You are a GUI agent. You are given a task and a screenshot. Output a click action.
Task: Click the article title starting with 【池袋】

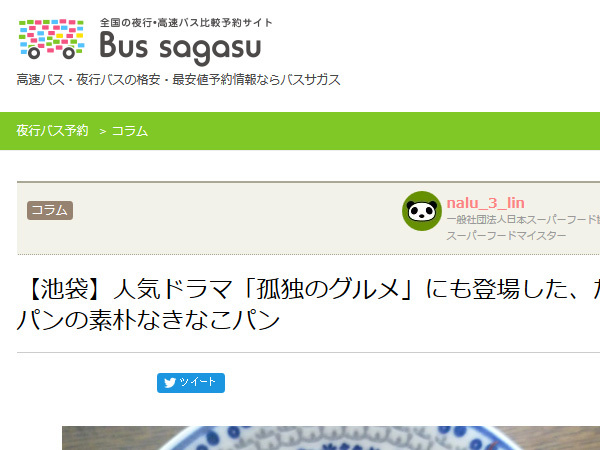coord(308,289)
